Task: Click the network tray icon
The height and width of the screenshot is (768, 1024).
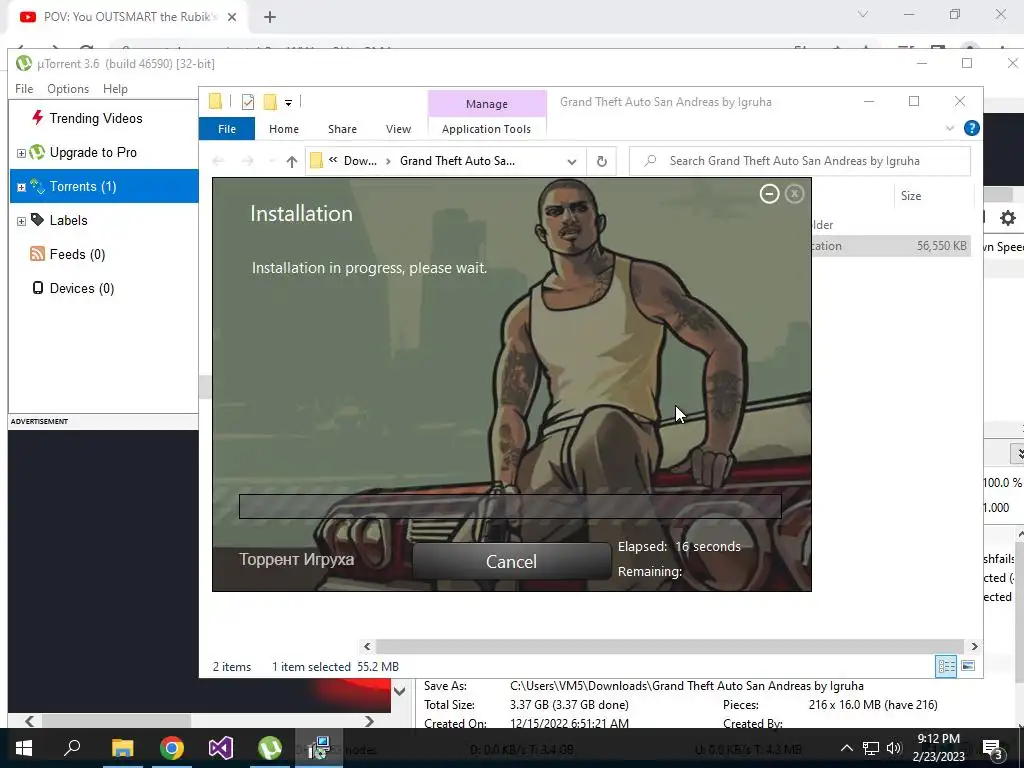Action: tap(870, 748)
